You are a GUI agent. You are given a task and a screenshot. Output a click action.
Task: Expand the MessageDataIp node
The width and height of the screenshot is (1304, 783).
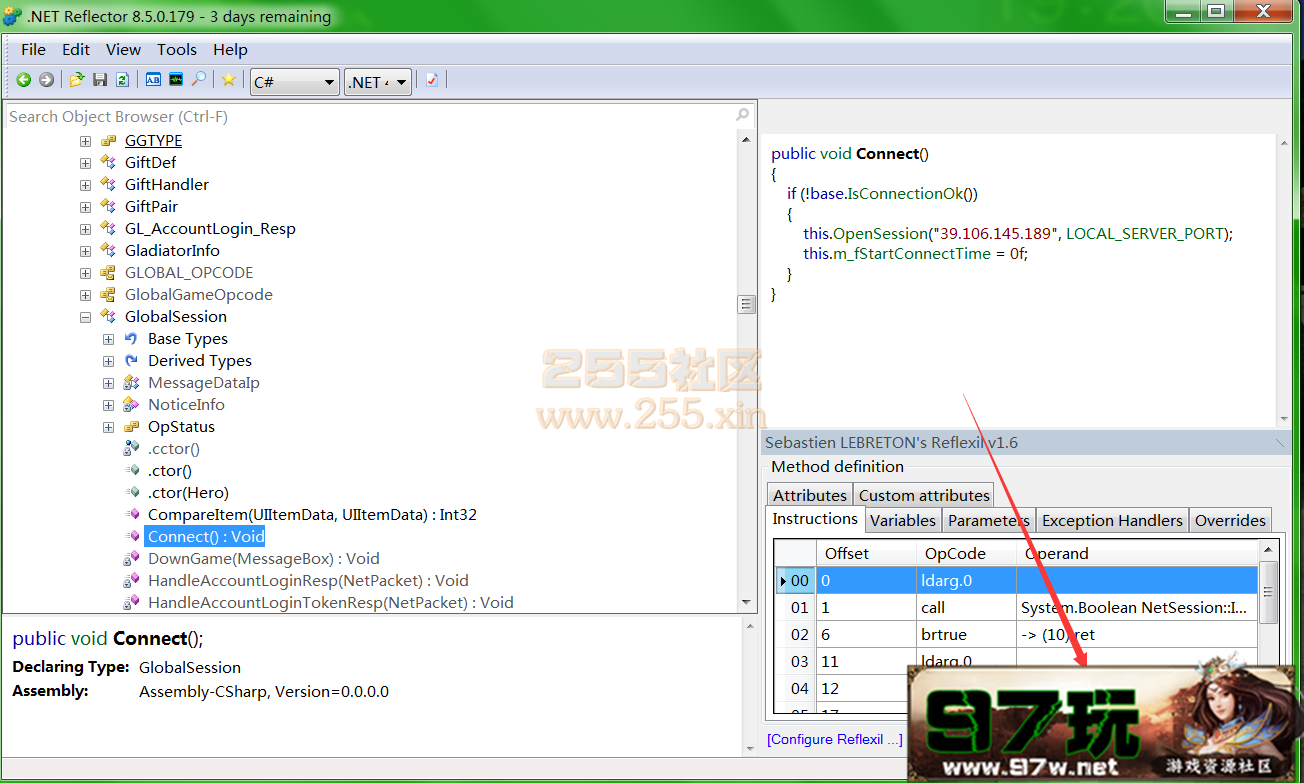click(x=108, y=383)
